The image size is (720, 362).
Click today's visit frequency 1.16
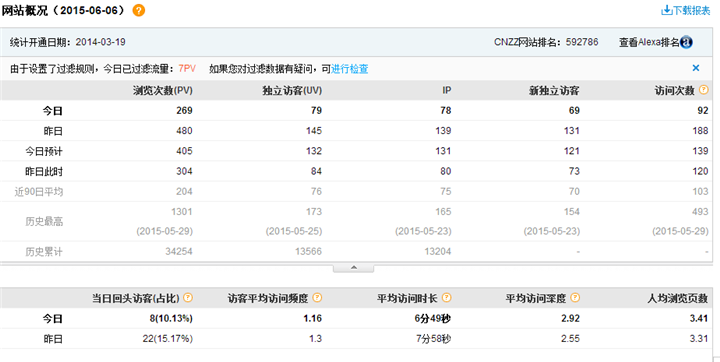point(313,318)
